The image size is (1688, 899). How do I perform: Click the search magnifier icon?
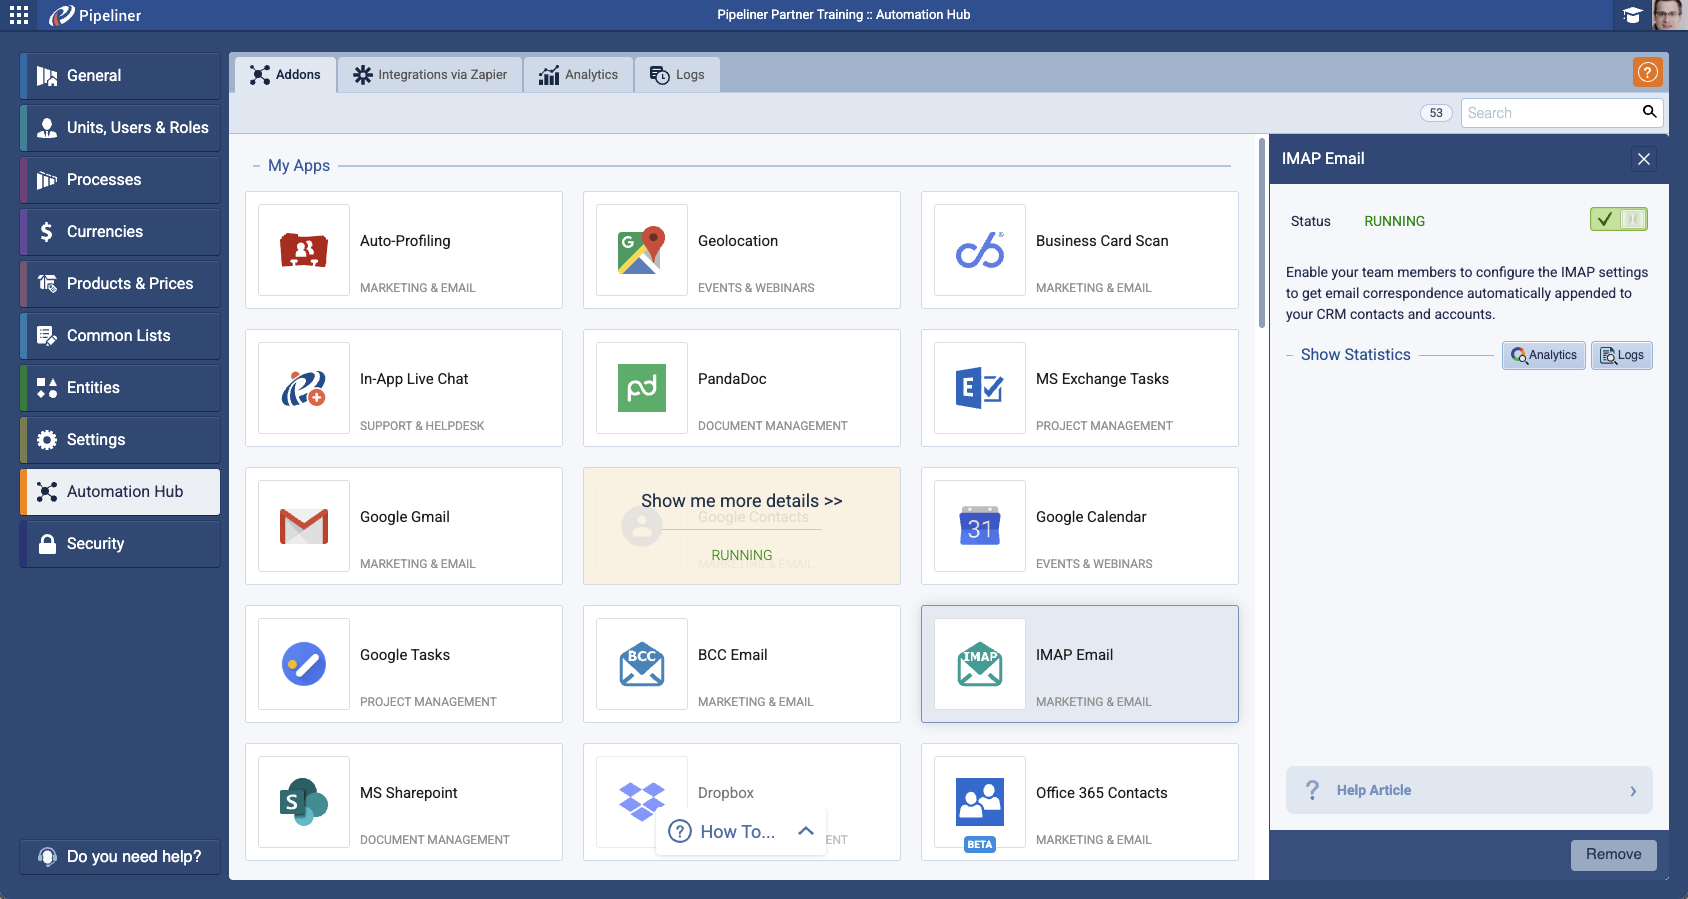pyautogui.click(x=1649, y=112)
